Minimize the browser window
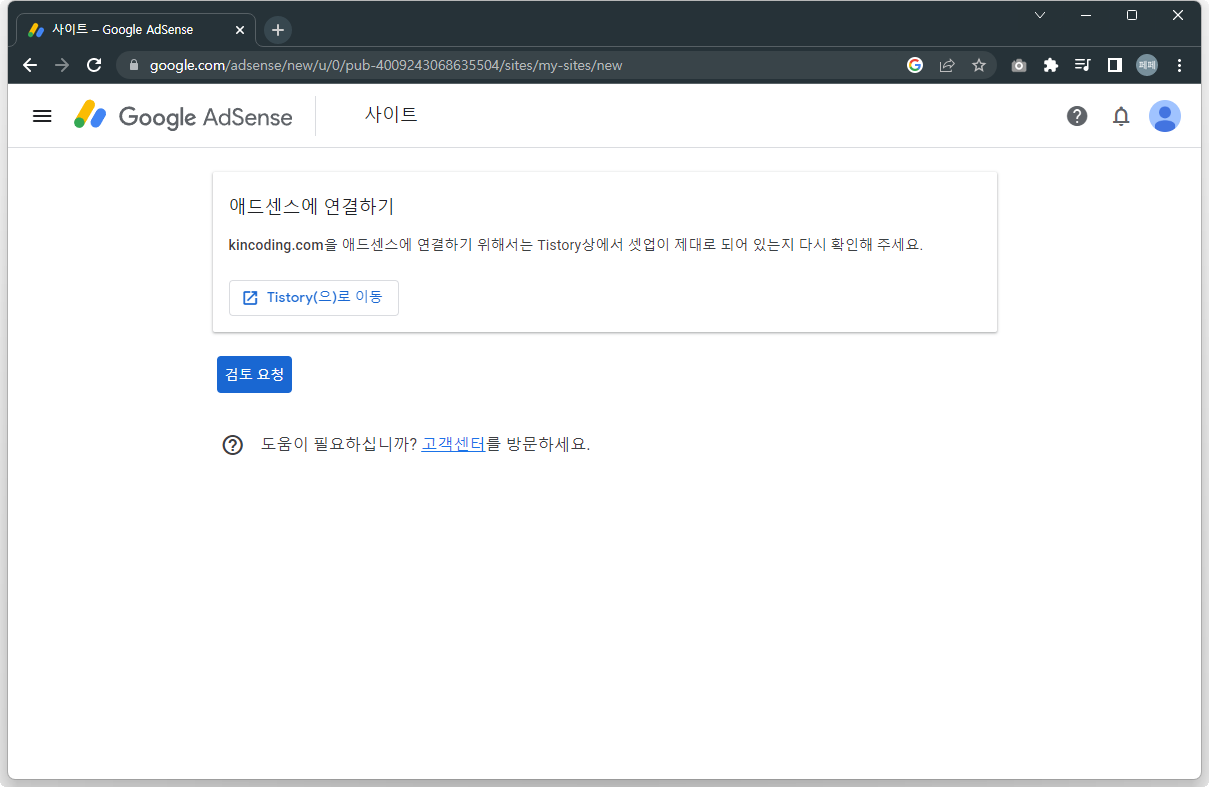Viewport: 1209px width, 787px height. (1086, 15)
